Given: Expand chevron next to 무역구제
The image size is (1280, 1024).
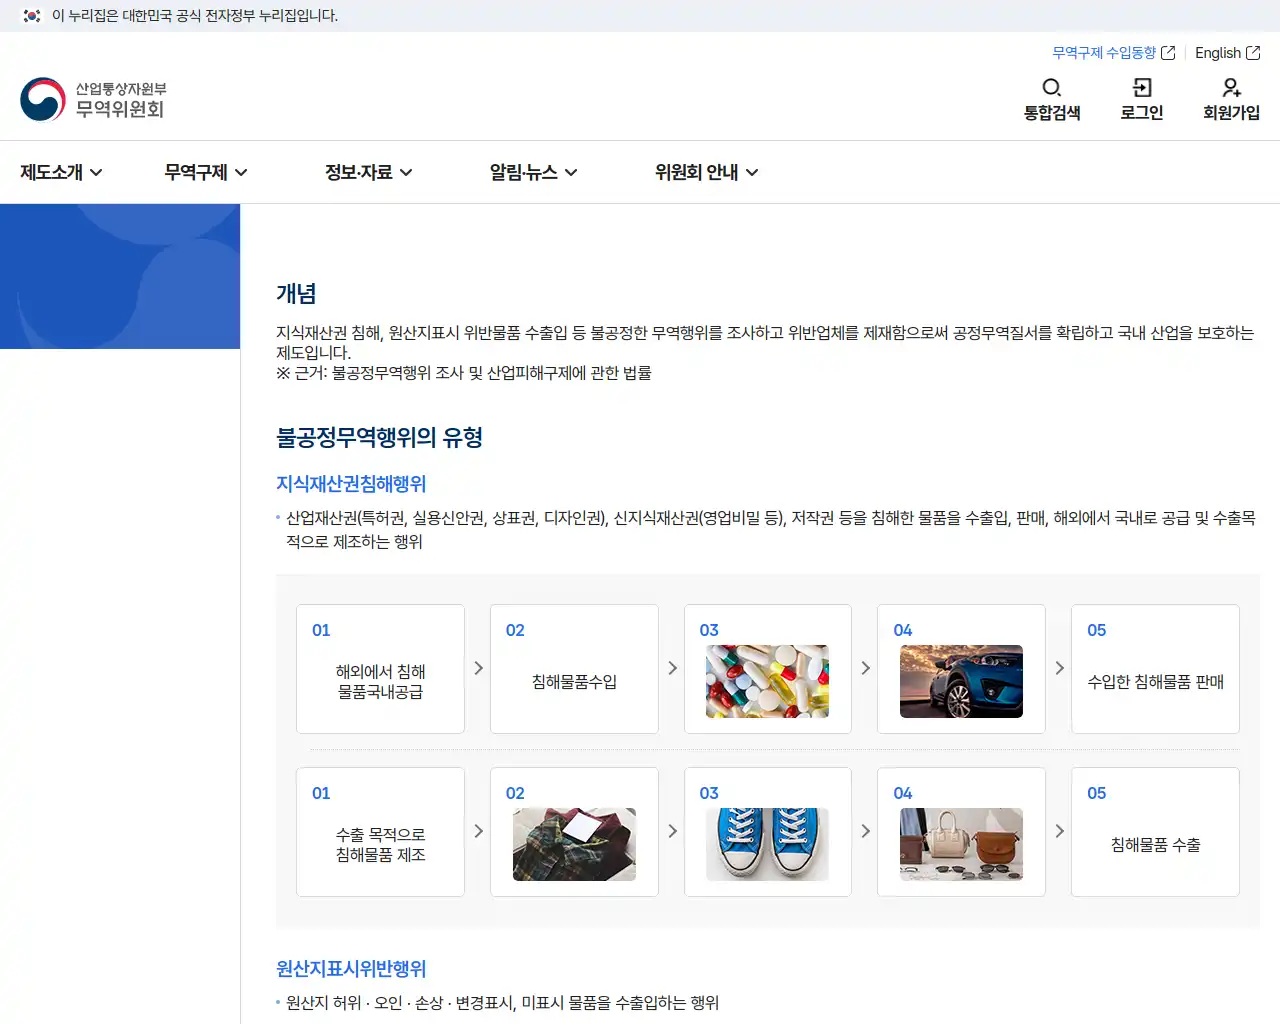Looking at the screenshot, I should pos(241,172).
